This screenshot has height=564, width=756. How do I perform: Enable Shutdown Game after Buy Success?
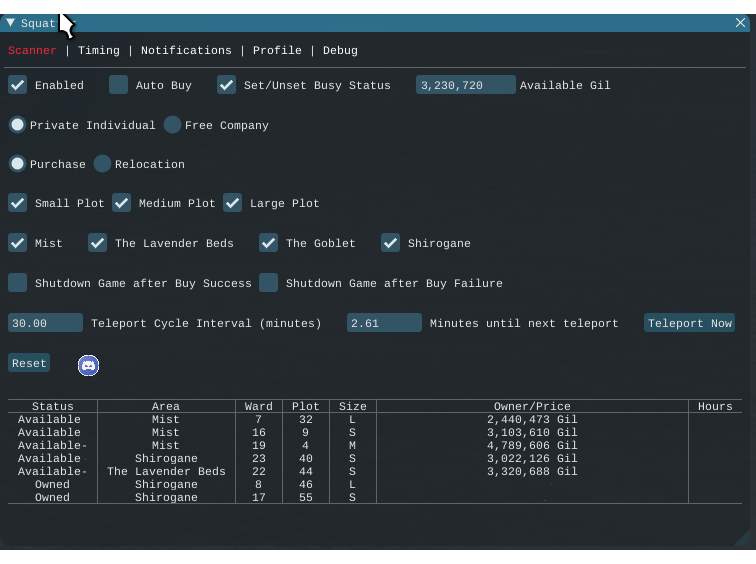18,283
